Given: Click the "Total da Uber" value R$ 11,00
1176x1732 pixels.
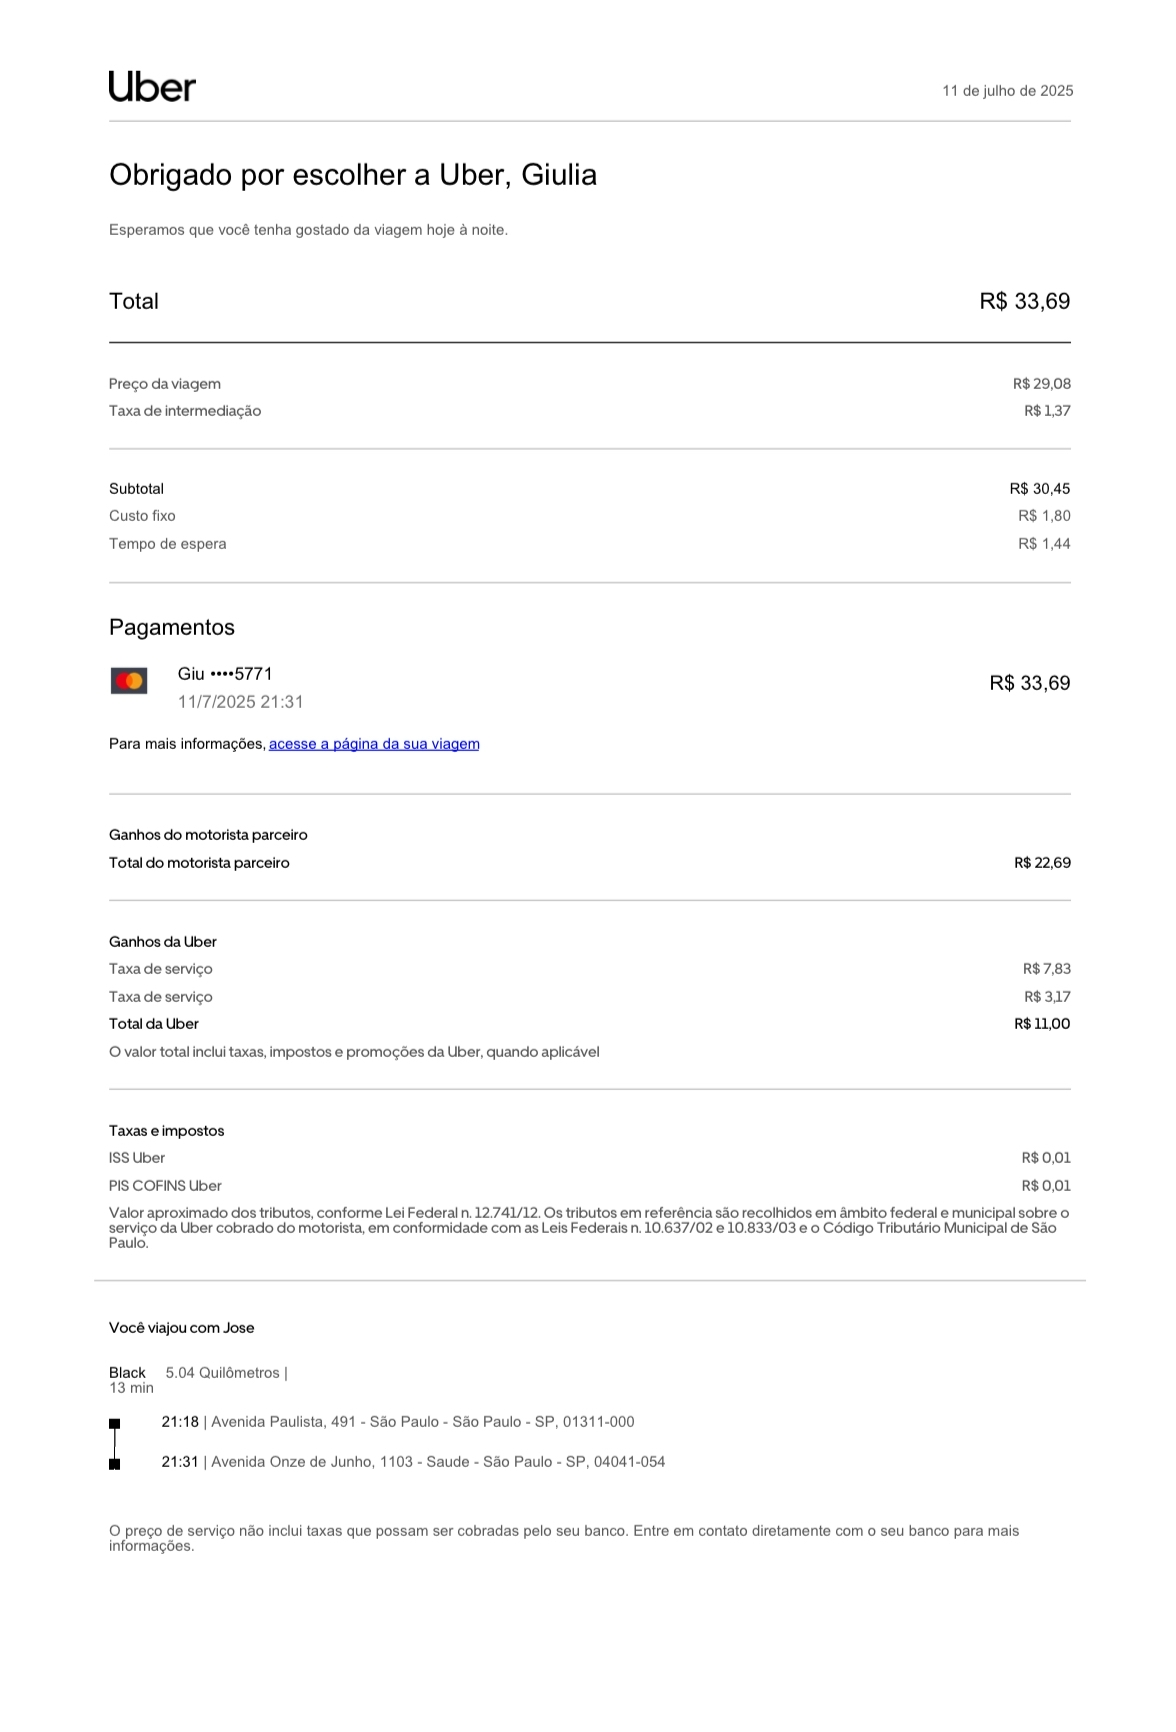Looking at the screenshot, I should [x=1042, y=1024].
